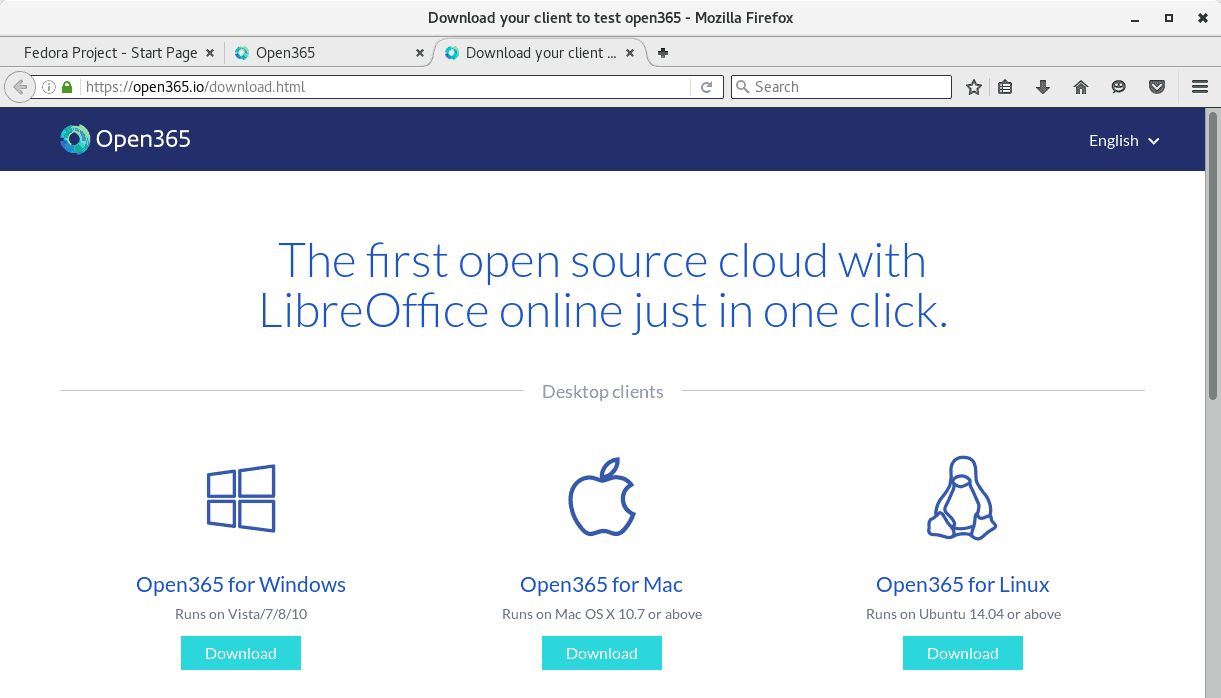This screenshot has width=1221, height=698.
Task: Close the Fedora Project tab
Action: point(209,53)
